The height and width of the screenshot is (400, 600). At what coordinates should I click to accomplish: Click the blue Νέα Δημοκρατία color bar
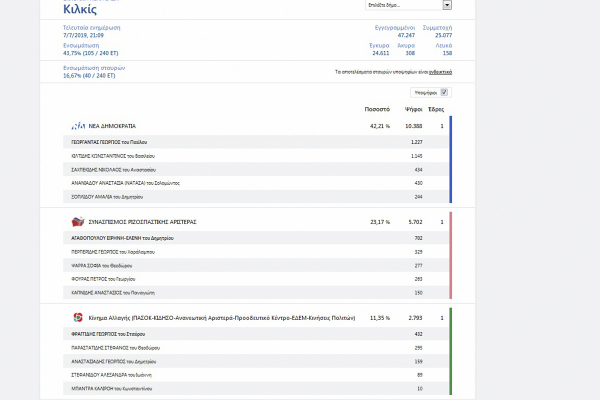[451, 160]
